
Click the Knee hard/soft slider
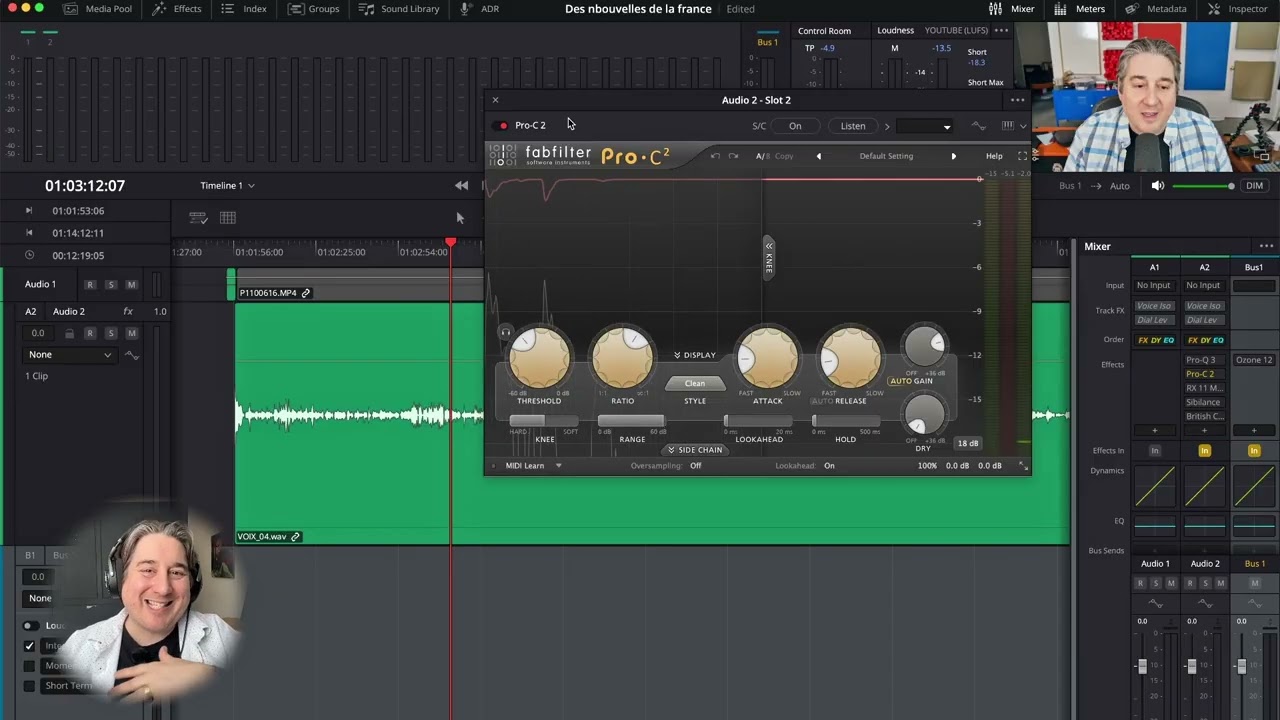544,421
